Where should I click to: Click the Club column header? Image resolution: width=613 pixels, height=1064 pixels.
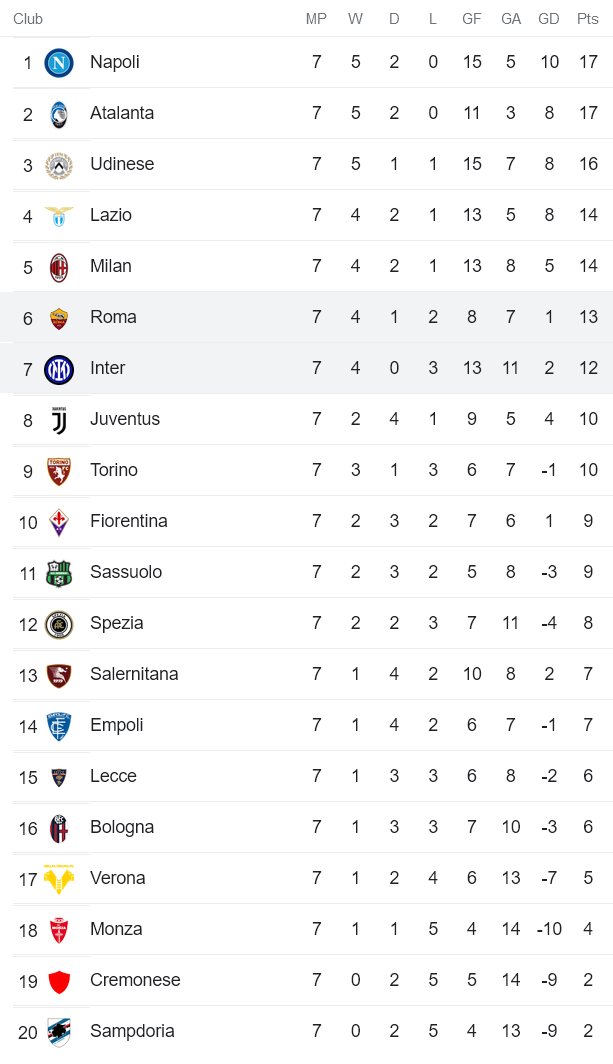click(x=28, y=19)
